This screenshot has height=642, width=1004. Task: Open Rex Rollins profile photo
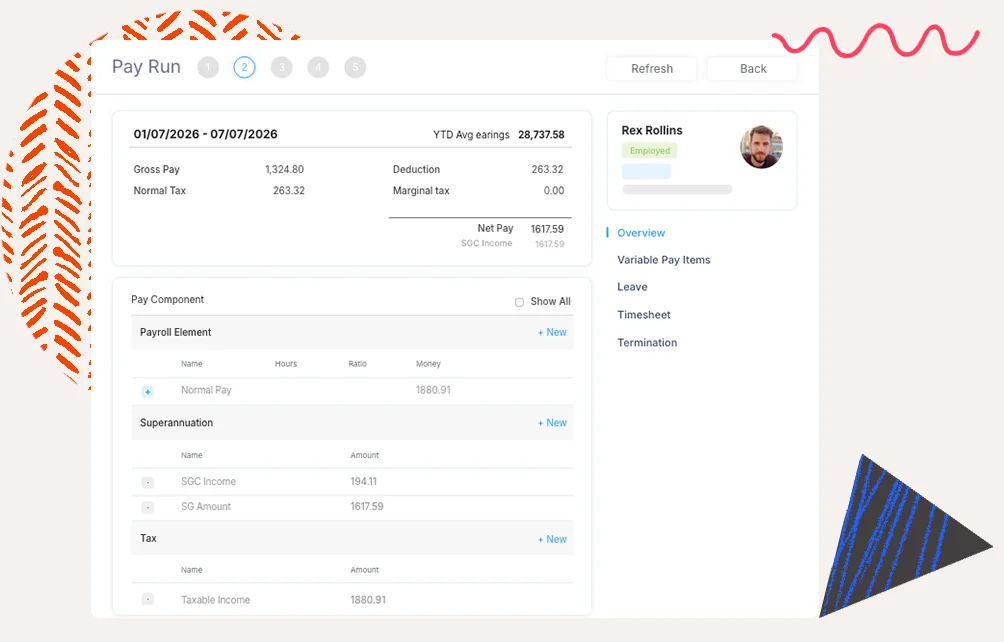761,148
